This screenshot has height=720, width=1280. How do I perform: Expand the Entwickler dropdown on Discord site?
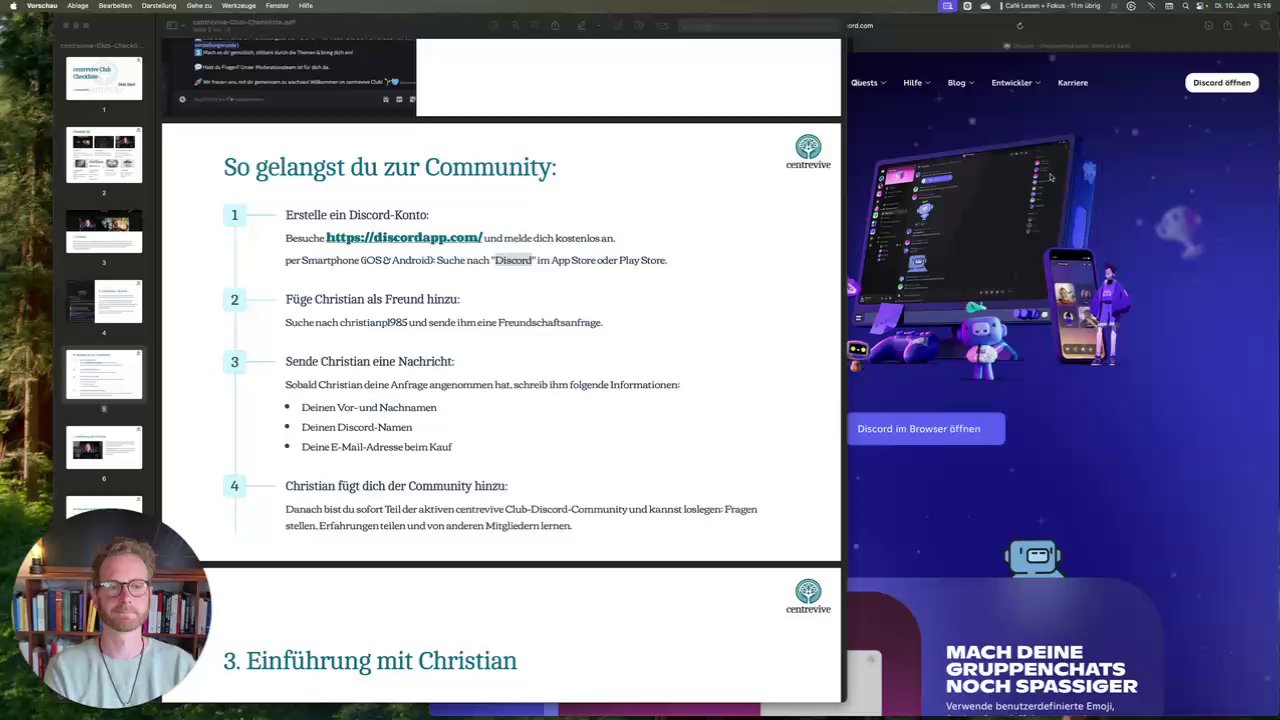point(1016,83)
